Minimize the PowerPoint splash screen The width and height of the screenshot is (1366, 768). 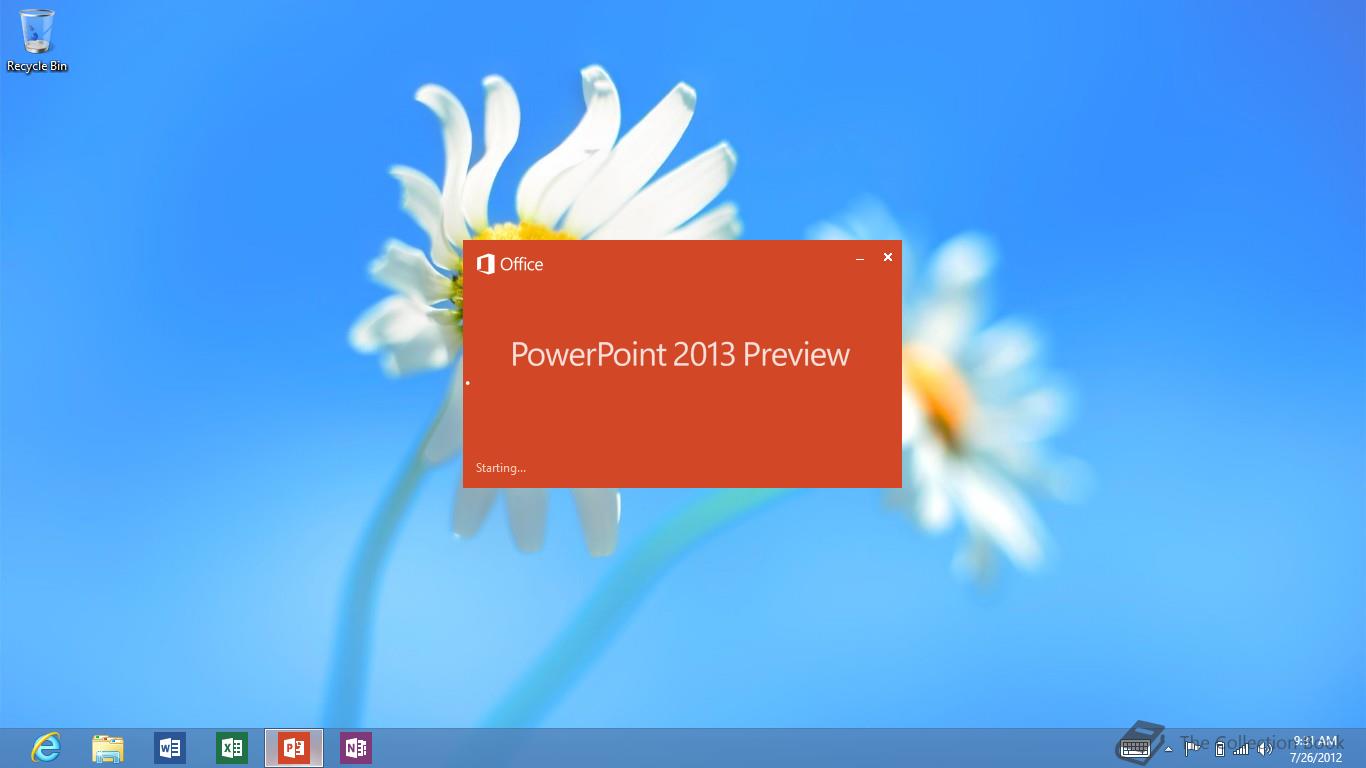point(860,258)
